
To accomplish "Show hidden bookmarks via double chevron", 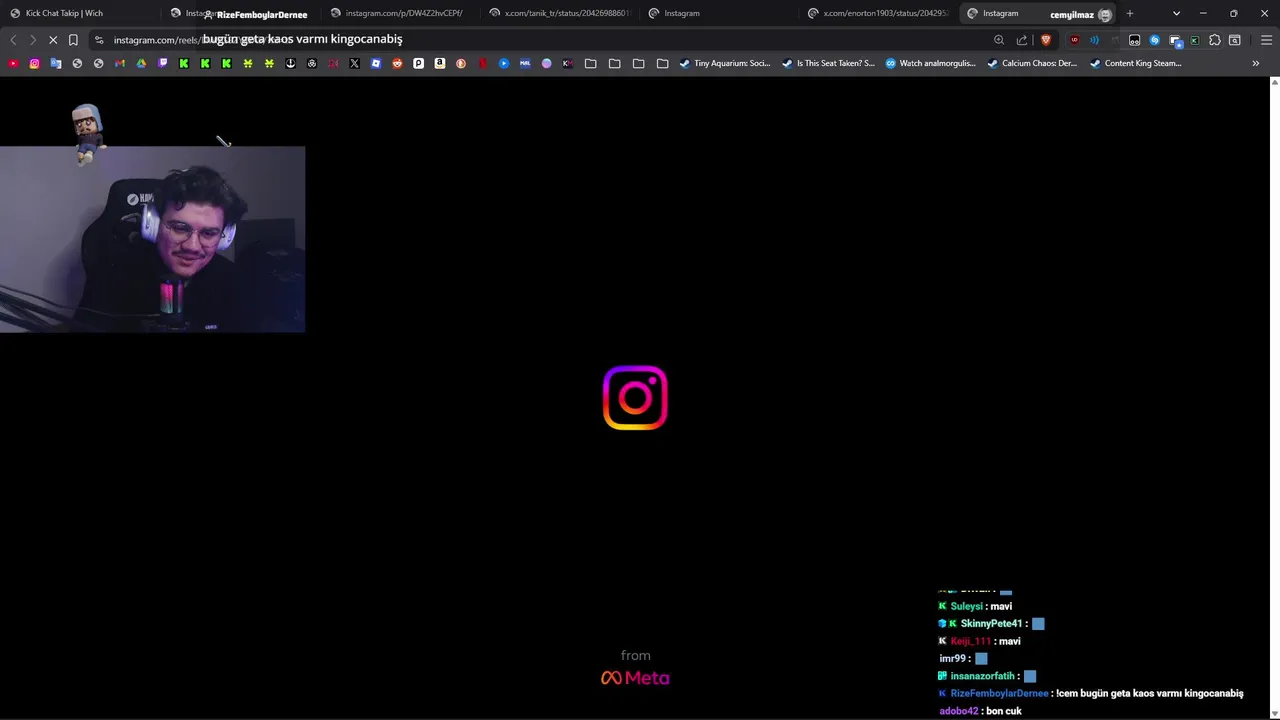I will (1256, 63).
